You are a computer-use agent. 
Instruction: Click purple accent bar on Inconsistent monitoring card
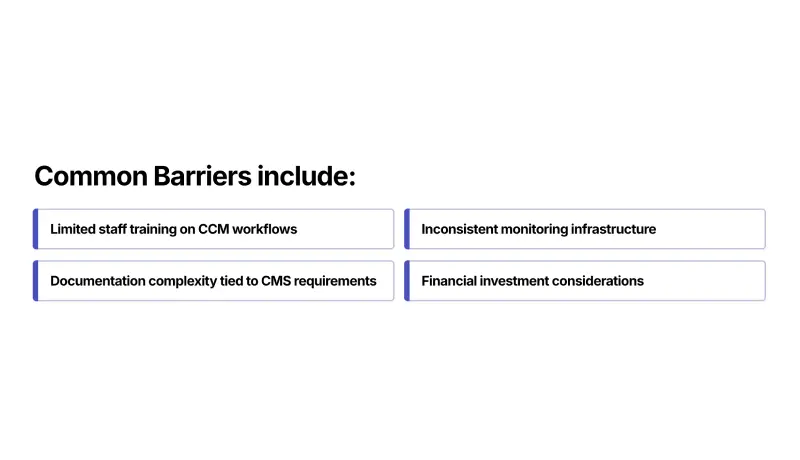(x=407, y=229)
